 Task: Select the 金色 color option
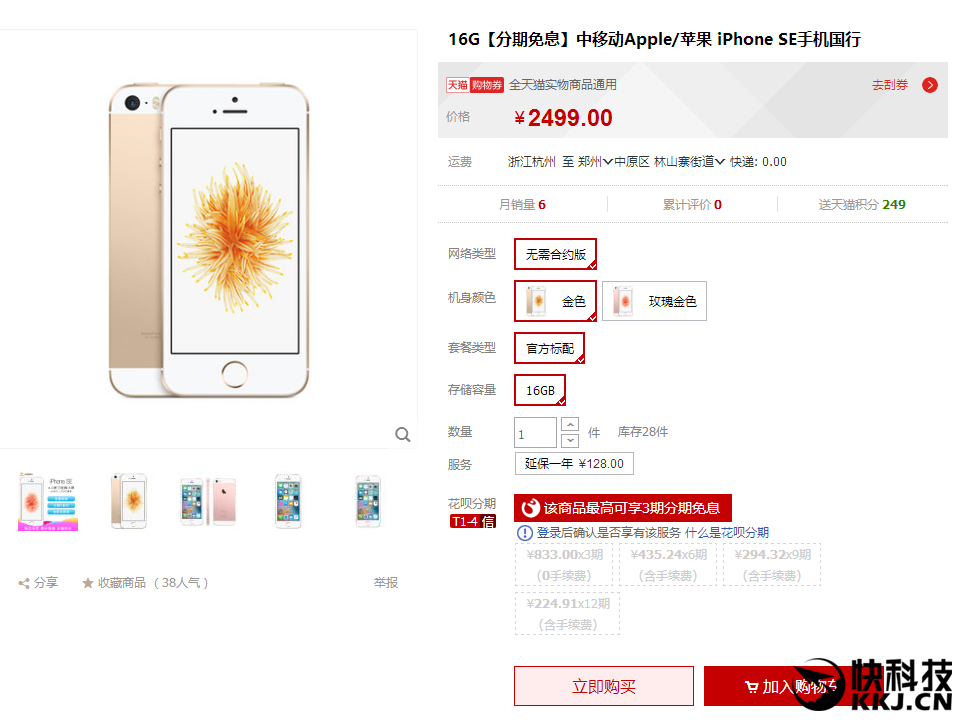pos(555,301)
